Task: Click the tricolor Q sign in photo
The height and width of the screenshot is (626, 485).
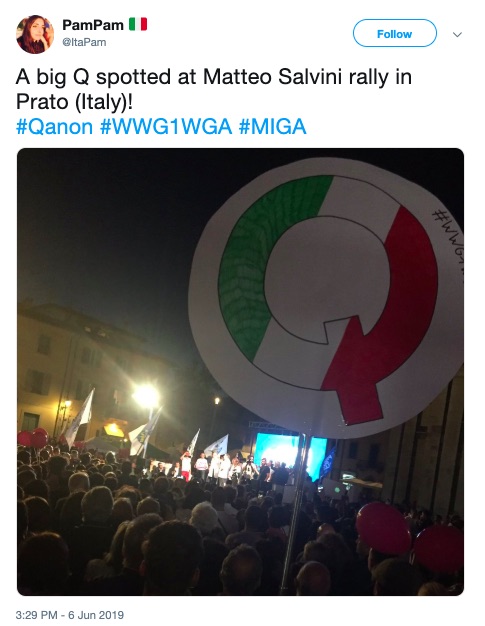Action: point(327,295)
